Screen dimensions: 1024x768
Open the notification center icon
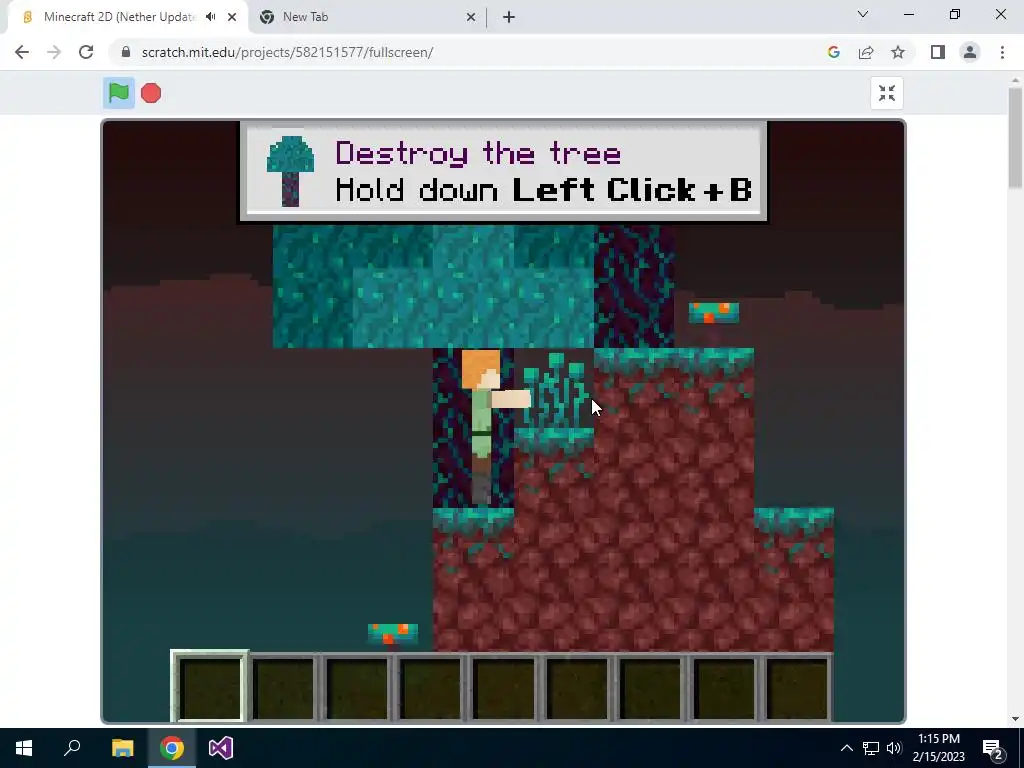[x=992, y=748]
